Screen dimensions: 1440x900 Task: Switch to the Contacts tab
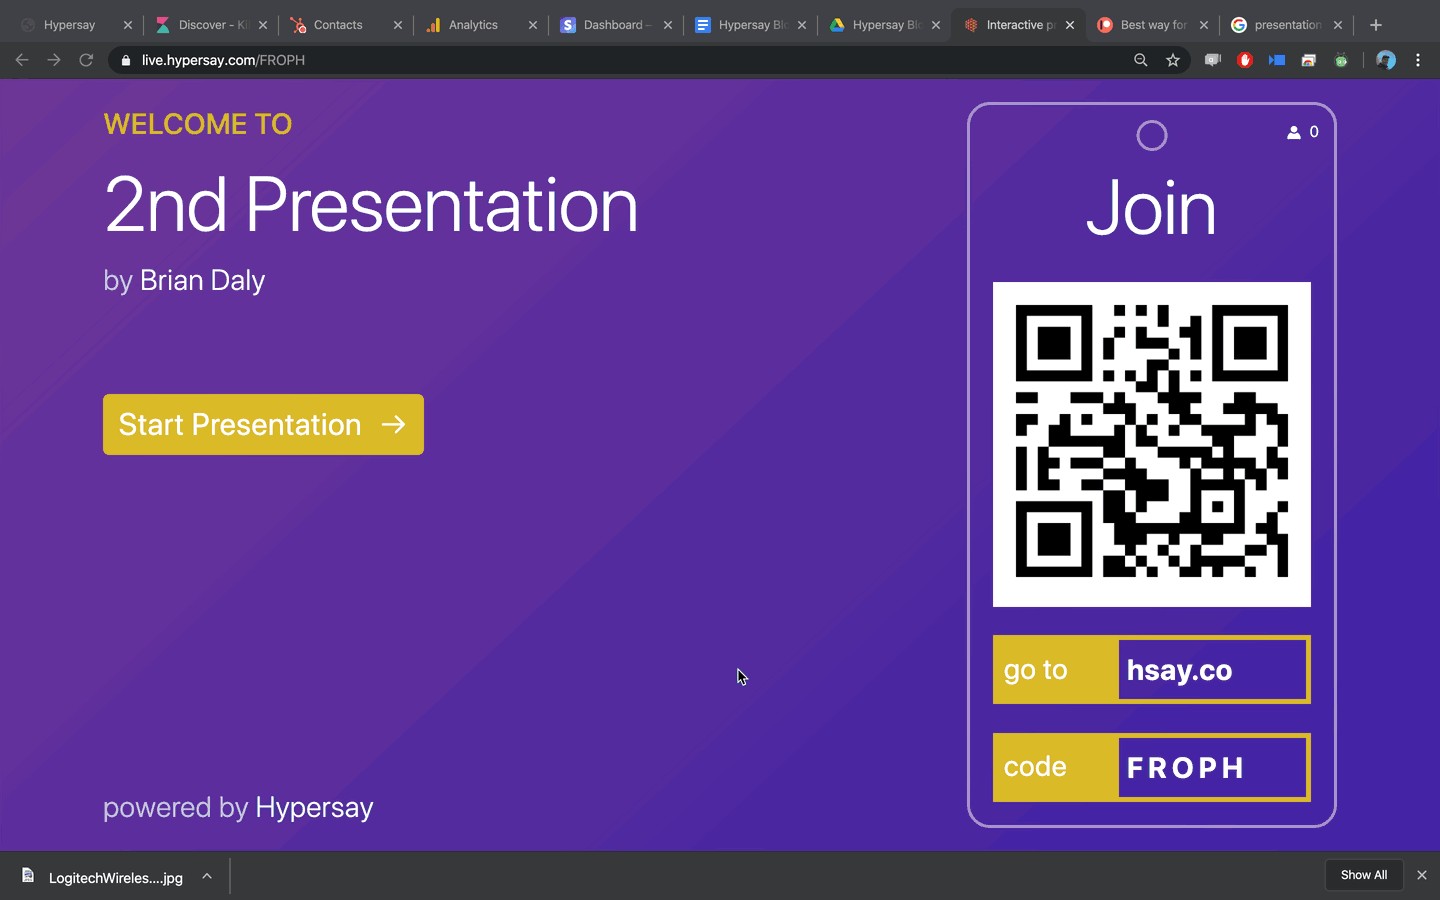338,25
